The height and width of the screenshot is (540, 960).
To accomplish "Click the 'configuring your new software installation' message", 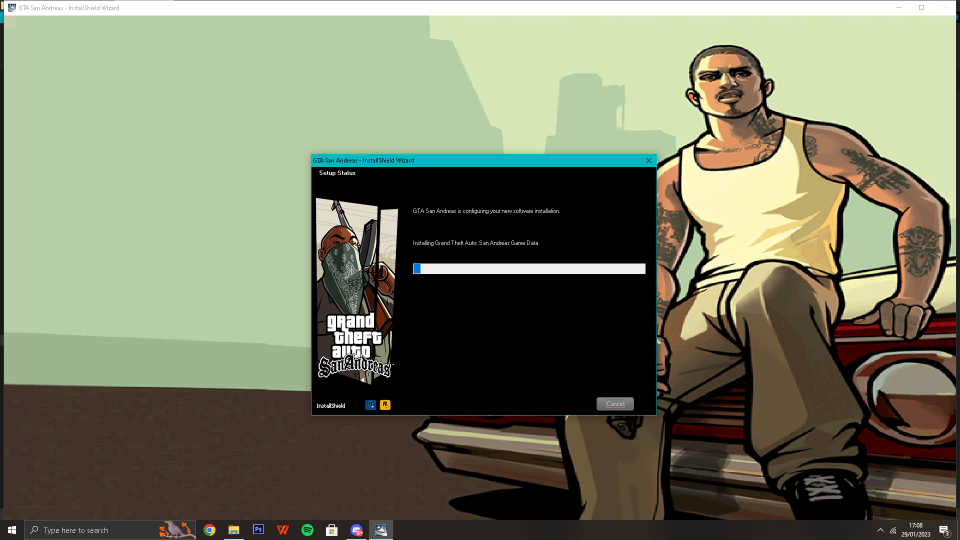I will (486, 211).
